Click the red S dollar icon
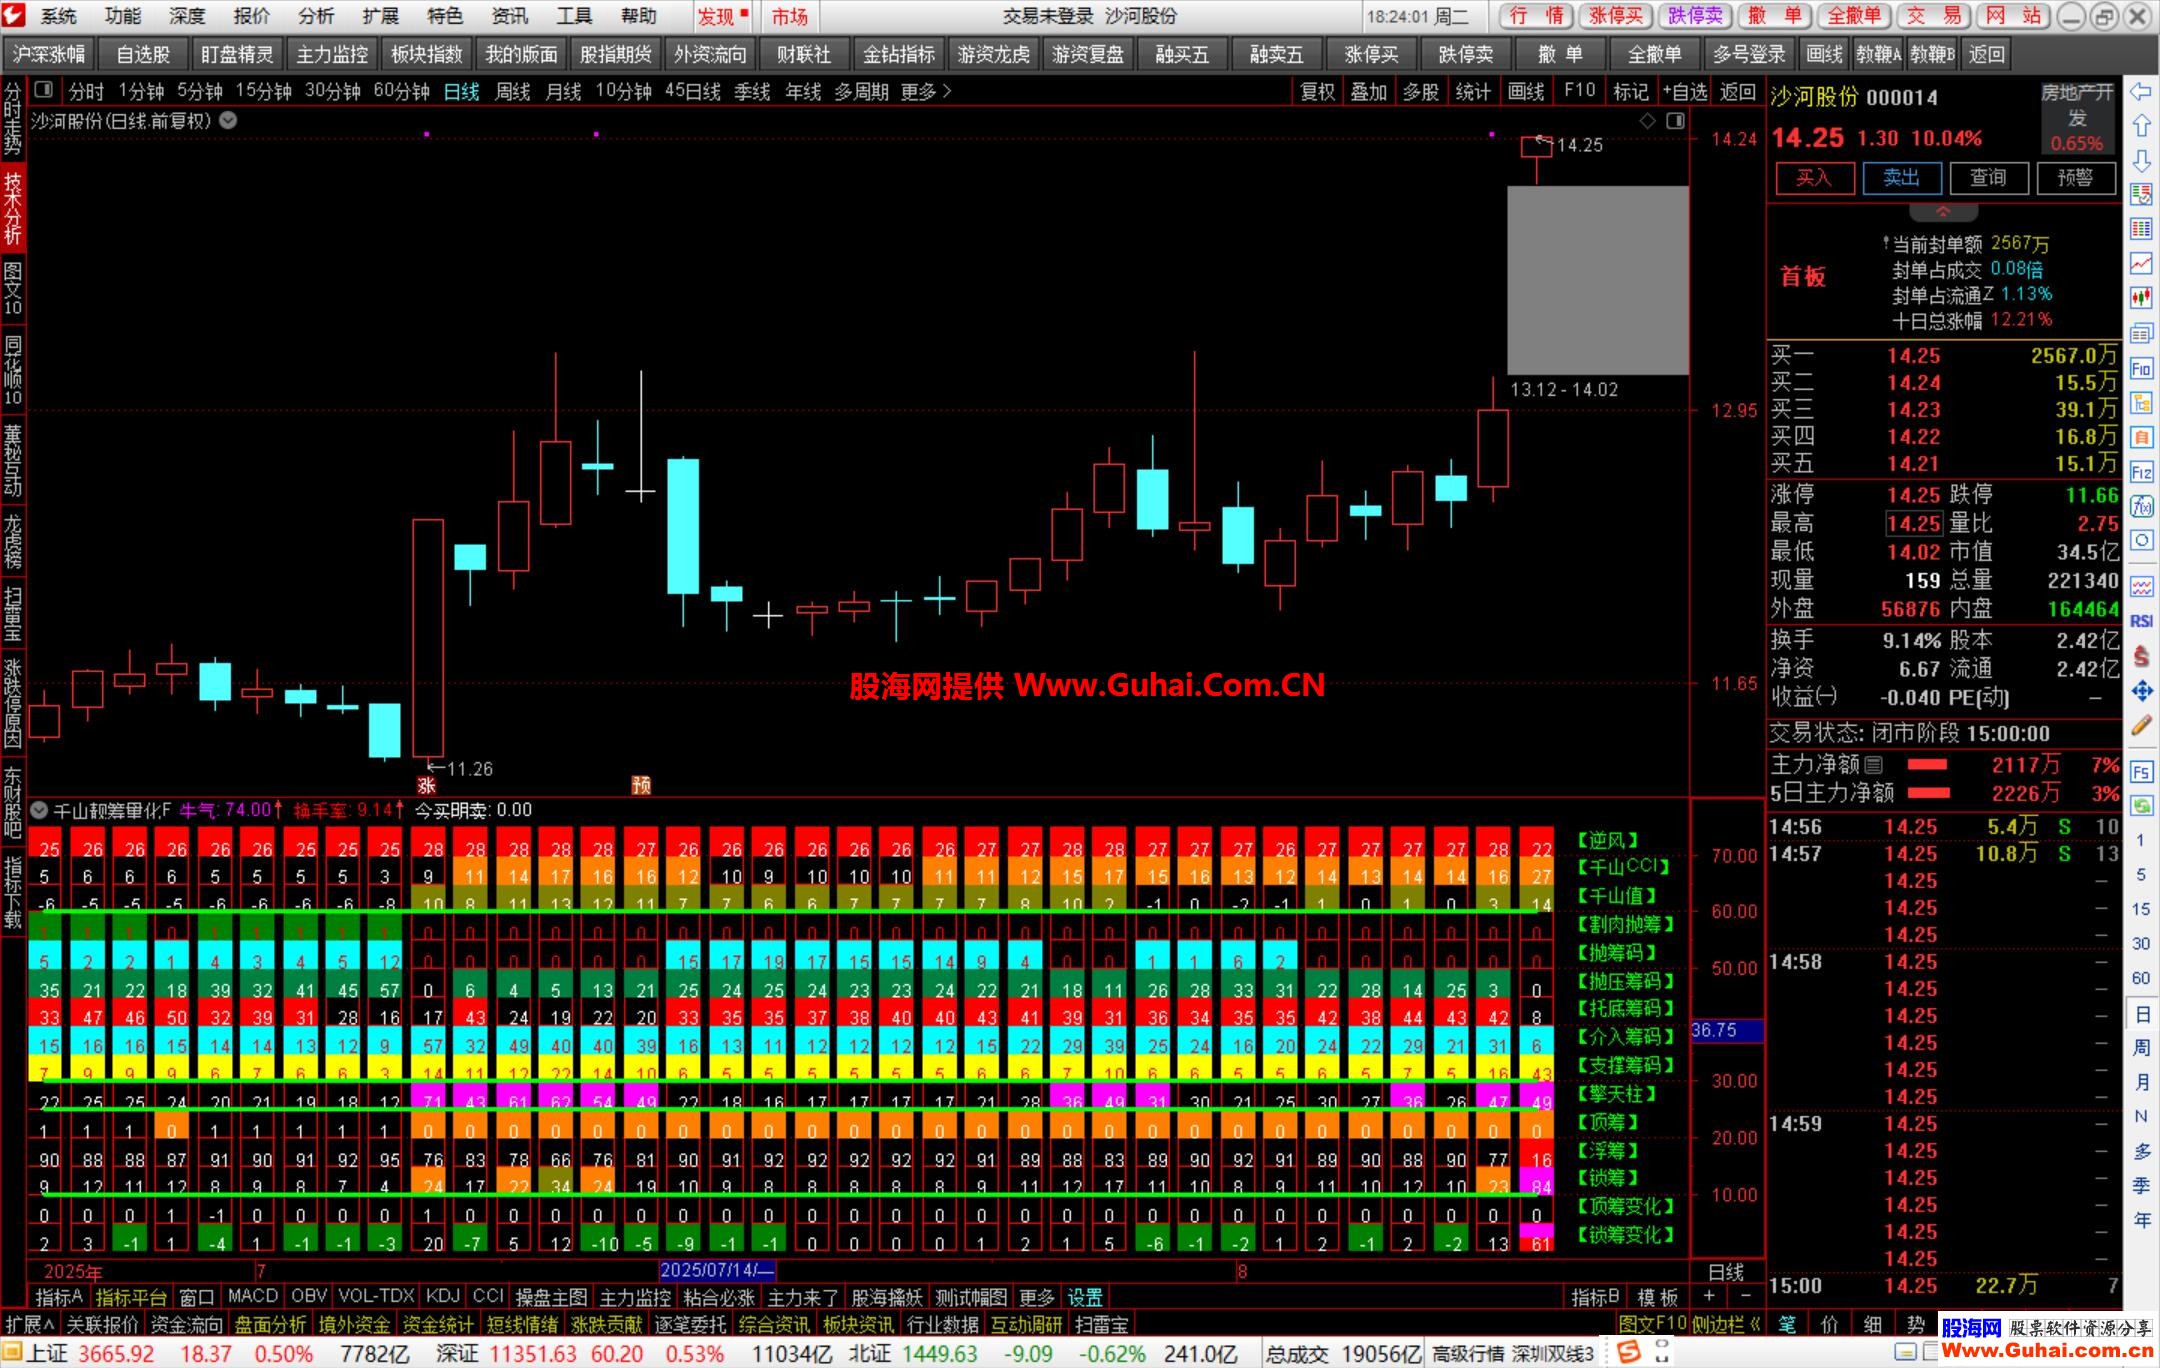Image resolution: width=2160 pixels, height=1368 pixels. click(2141, 656)
